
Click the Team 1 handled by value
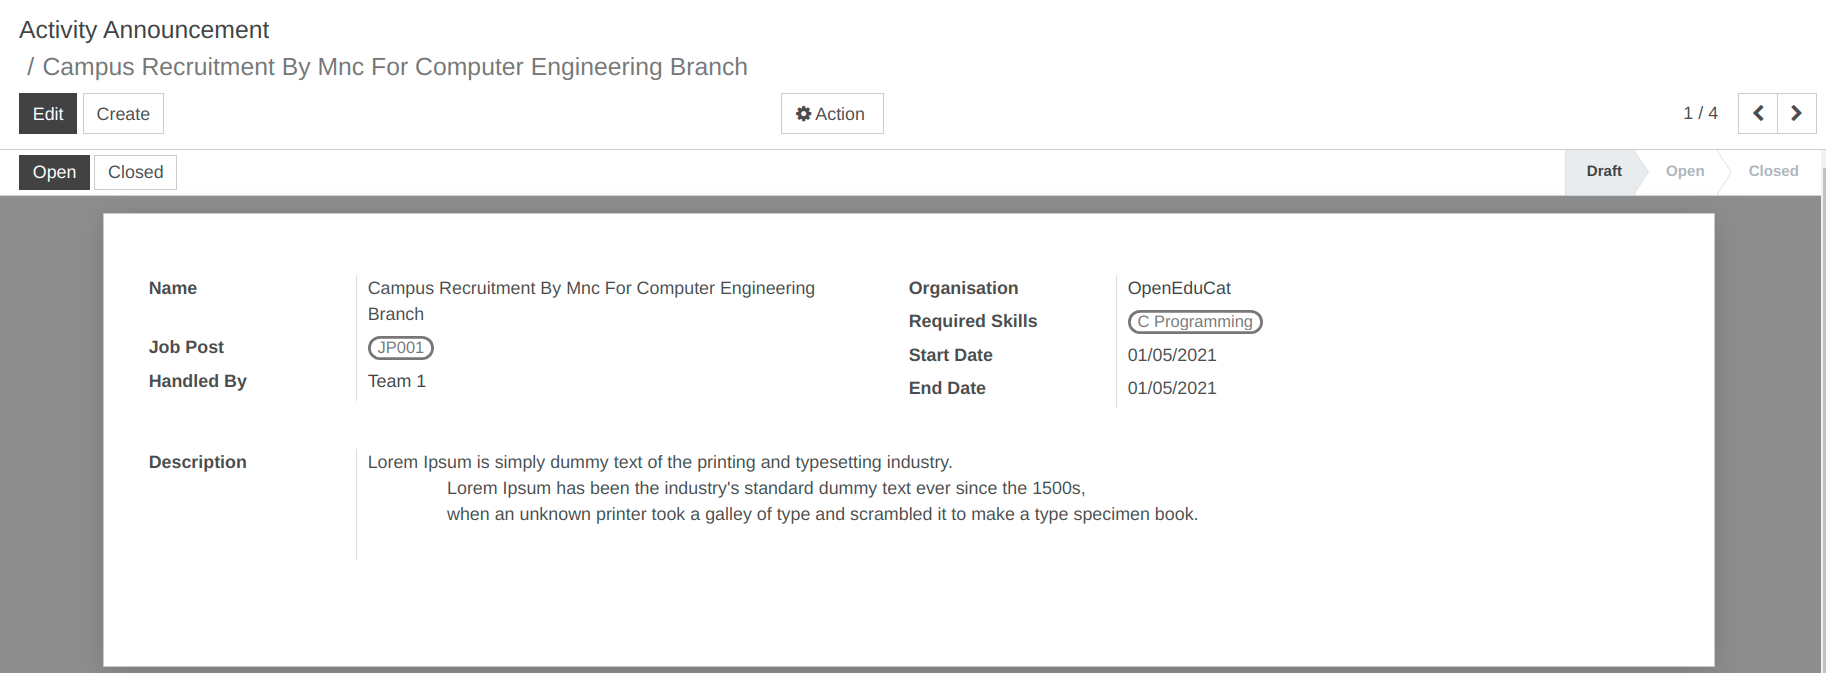click(x=397, y=381)
